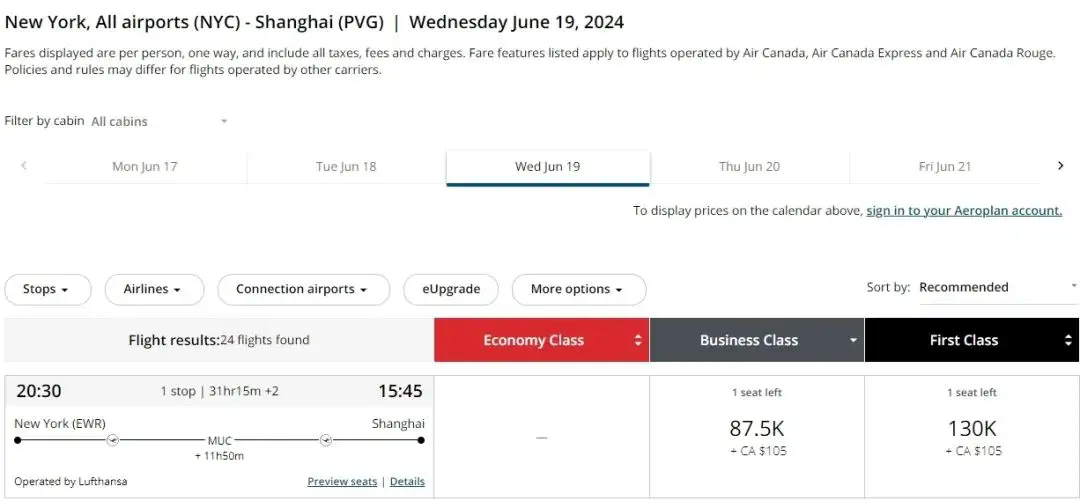This screenshot has width=1080, height=501.
Task: Open Connection airports filter
Action: pyautogui.click(x=301, y=289)
